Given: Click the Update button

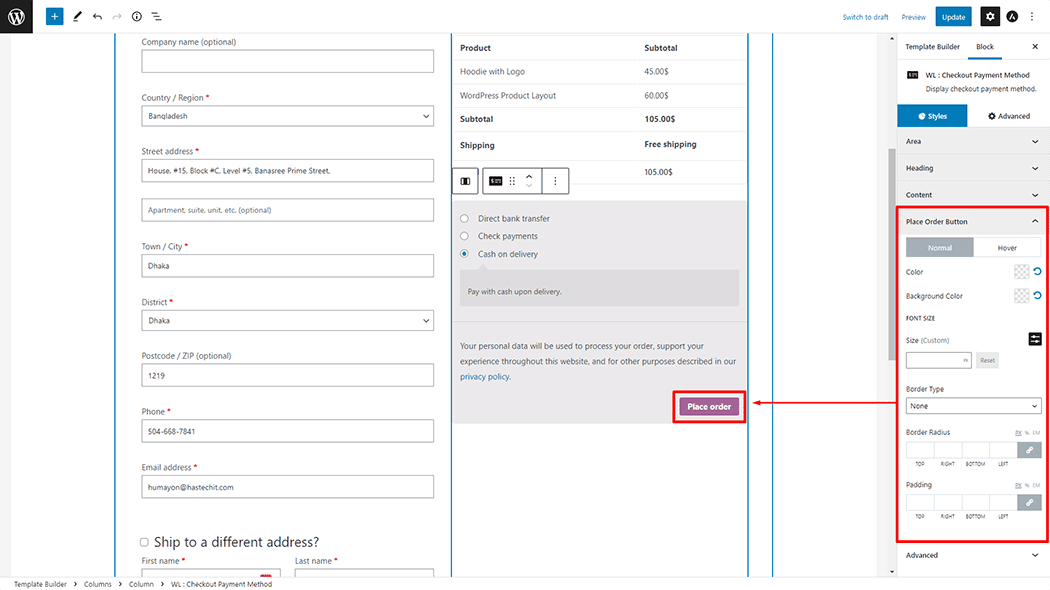Looking at the screenshot, I should (953, 17).
